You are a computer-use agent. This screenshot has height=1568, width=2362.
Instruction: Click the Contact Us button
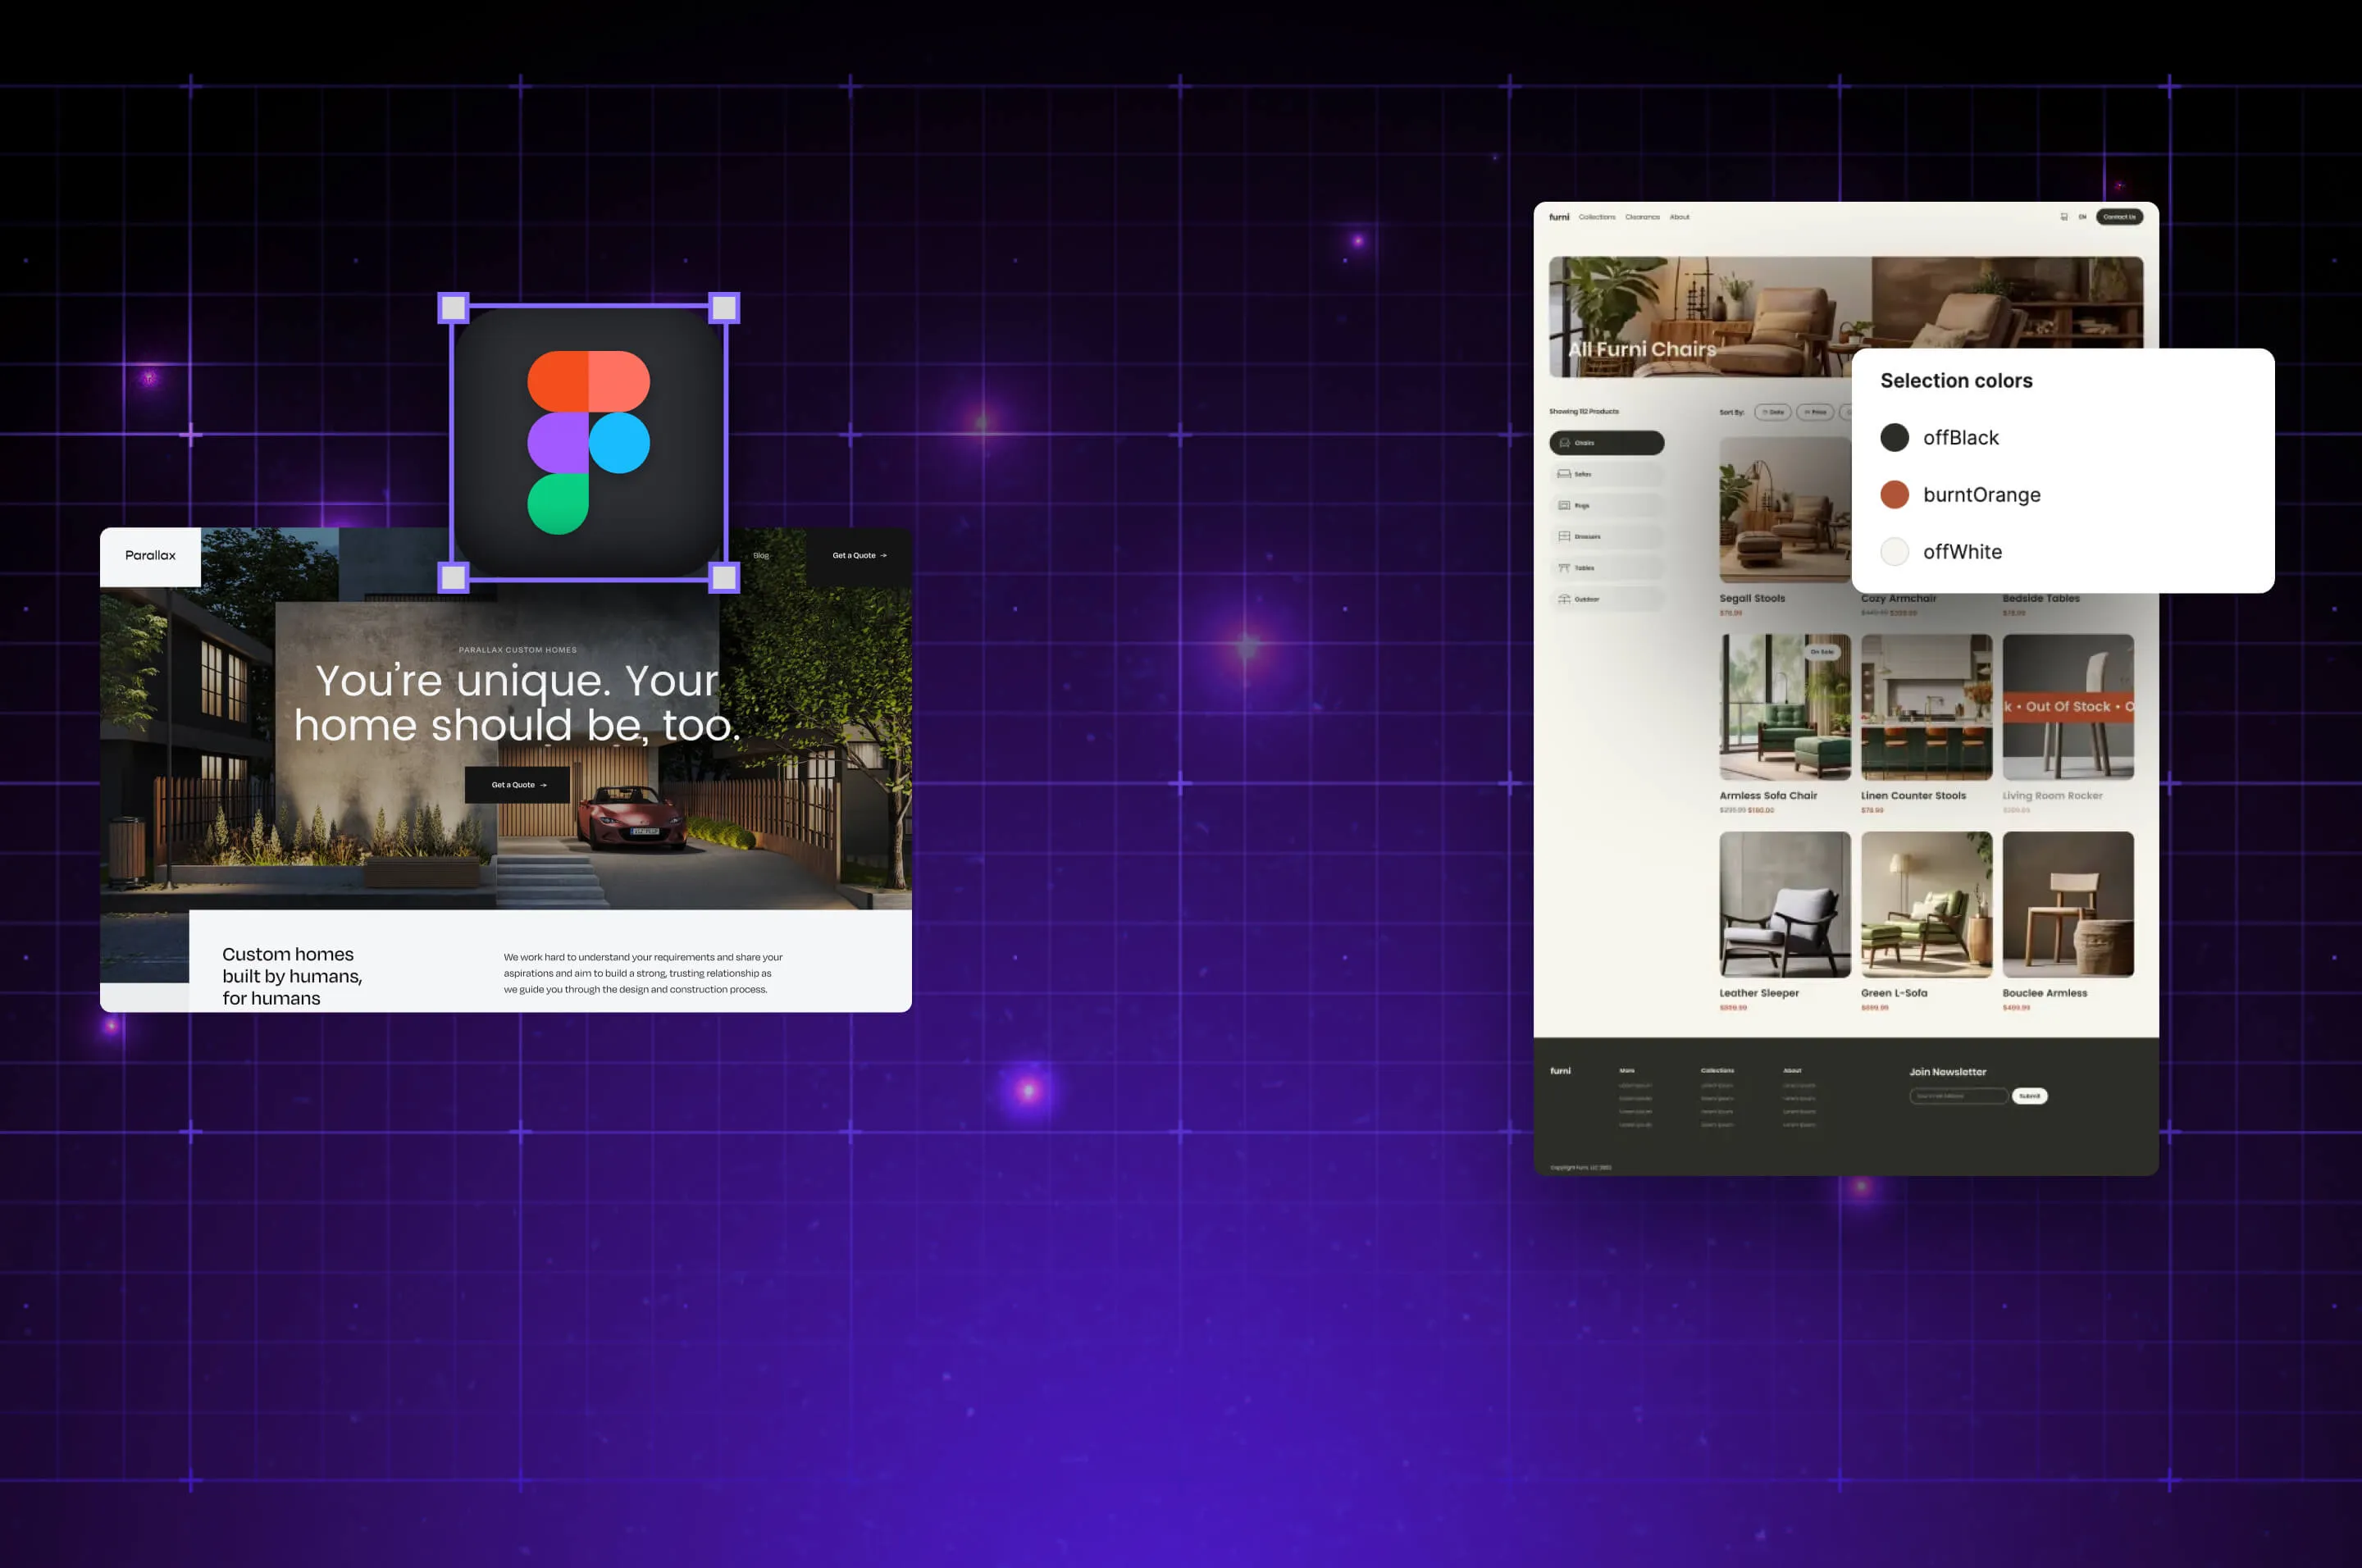(x=2120, y=217)
